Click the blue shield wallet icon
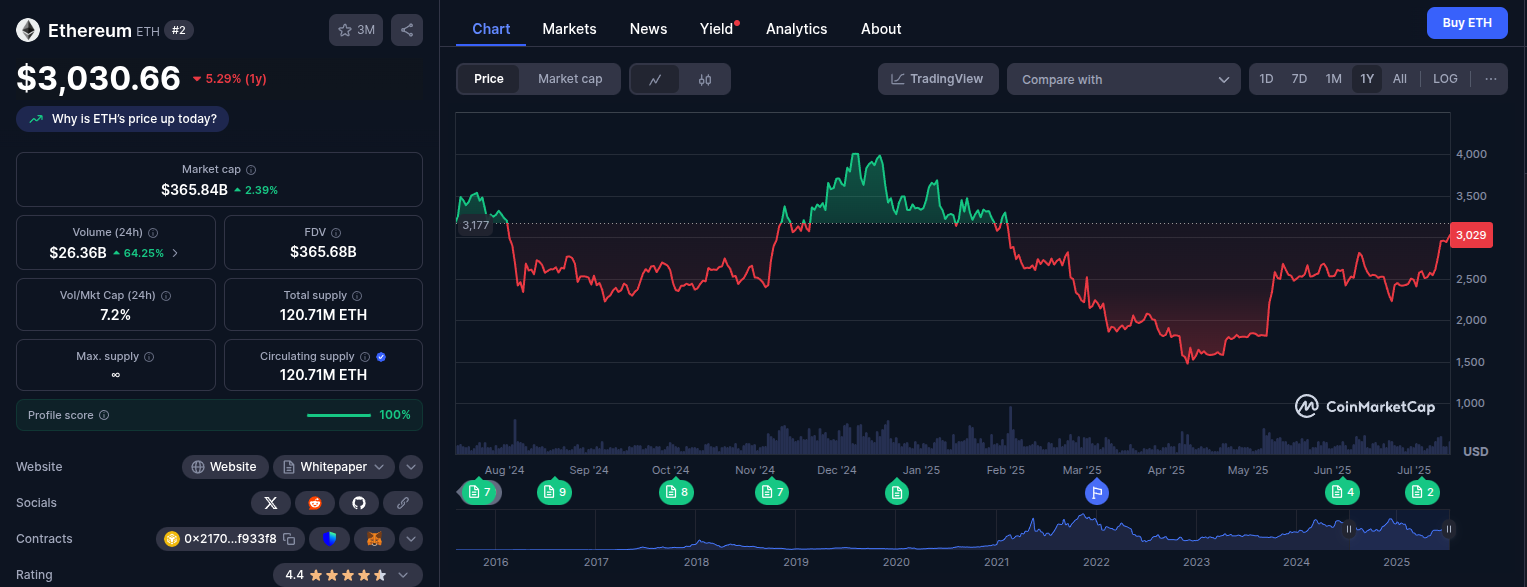The width and height of the screenshot is (1527, 587). click(329, 539)
